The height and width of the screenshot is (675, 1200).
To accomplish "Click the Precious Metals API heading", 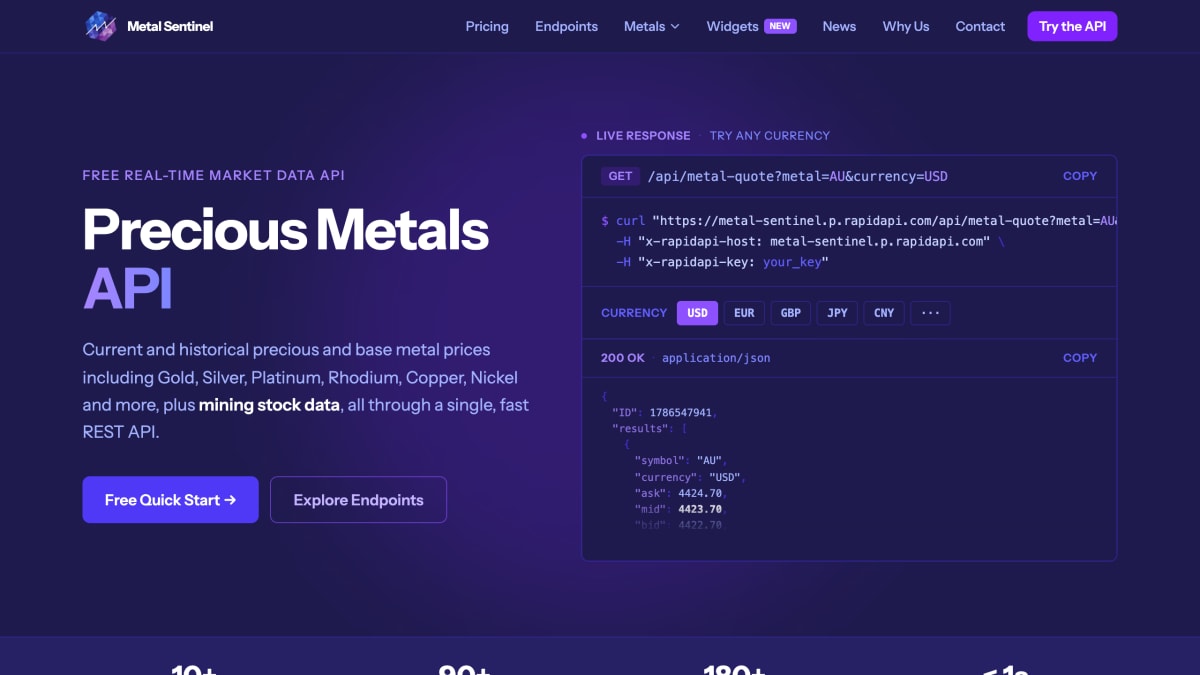I will 286,258.
